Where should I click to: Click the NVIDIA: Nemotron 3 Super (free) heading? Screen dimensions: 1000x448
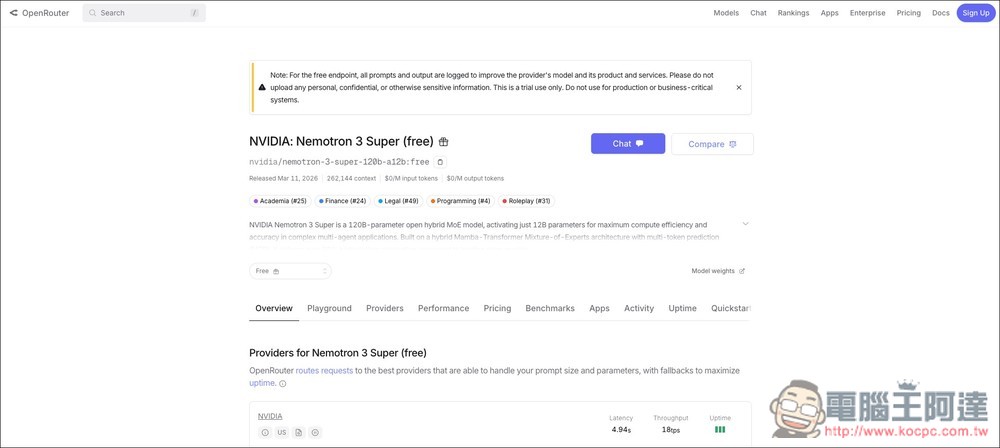[x=341, y=142]
